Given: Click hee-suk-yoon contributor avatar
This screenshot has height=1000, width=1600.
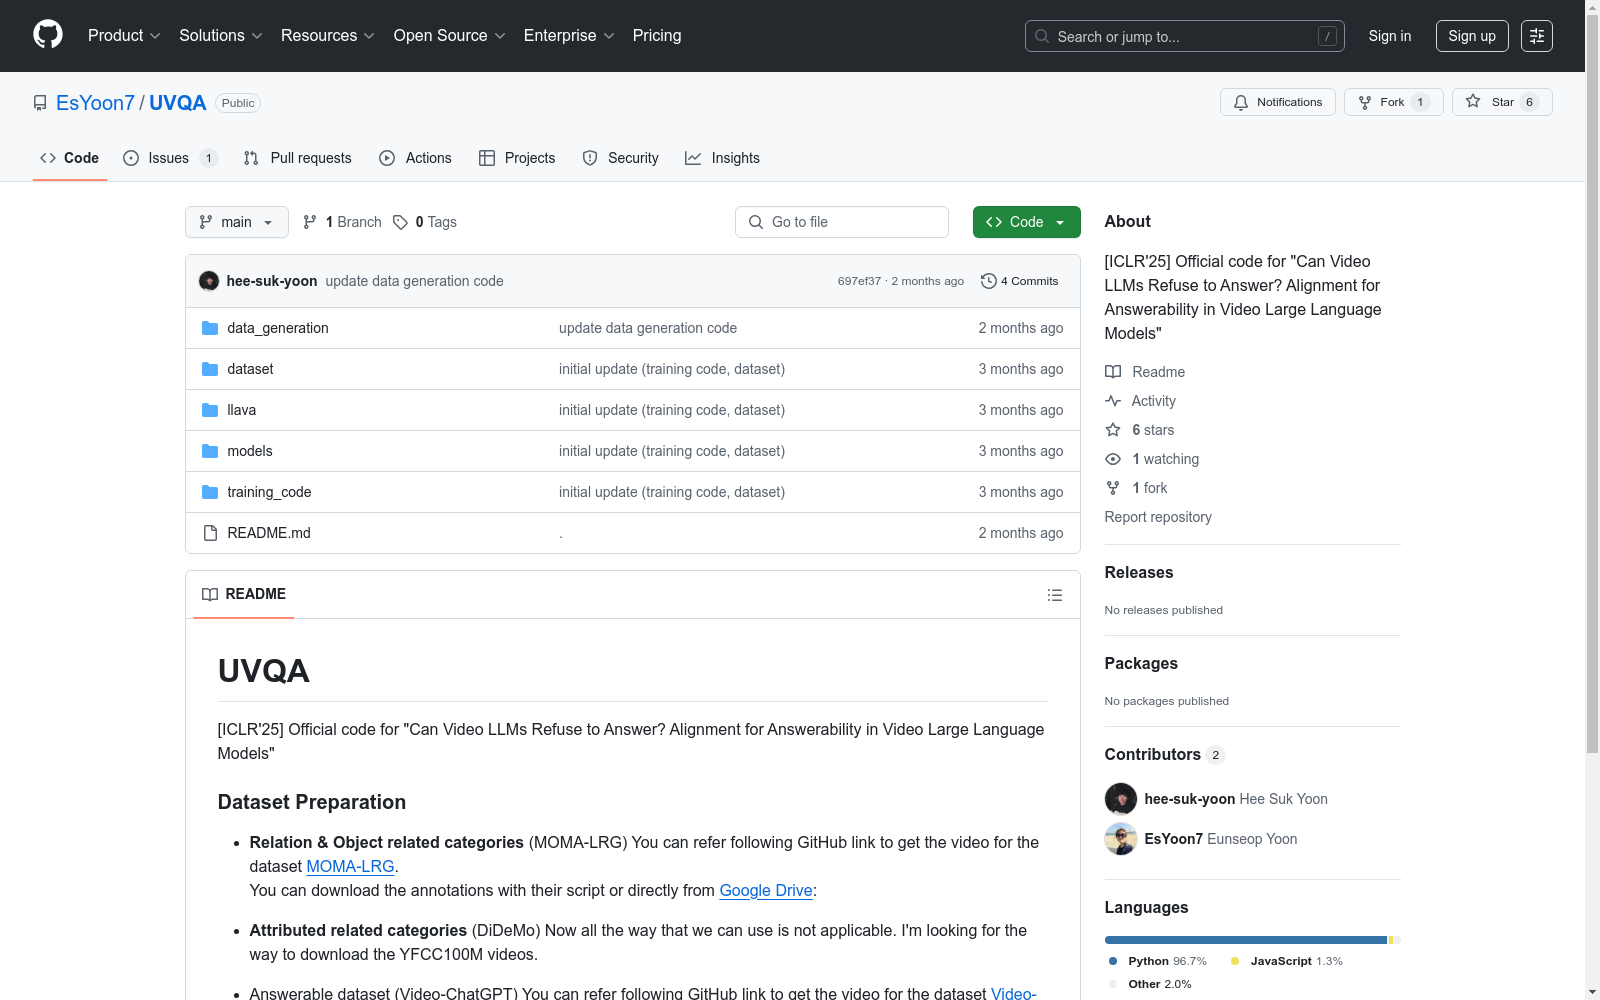Looking at the screenshot, I should click(1121, 799).
